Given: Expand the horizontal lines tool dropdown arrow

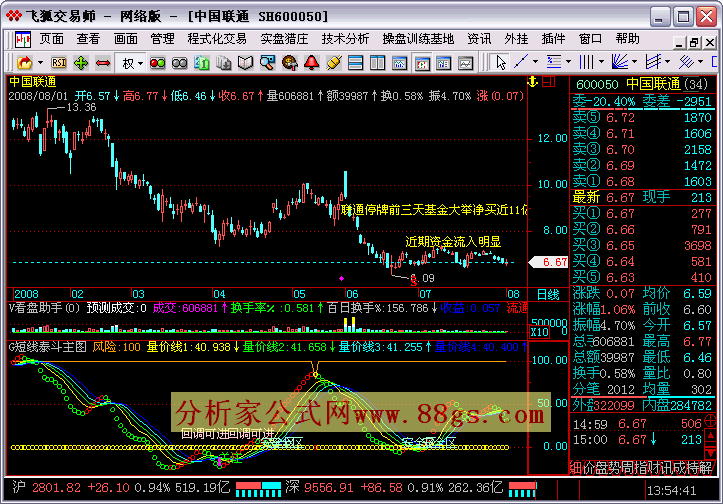Looking at the screenshot, I should 568,62.
